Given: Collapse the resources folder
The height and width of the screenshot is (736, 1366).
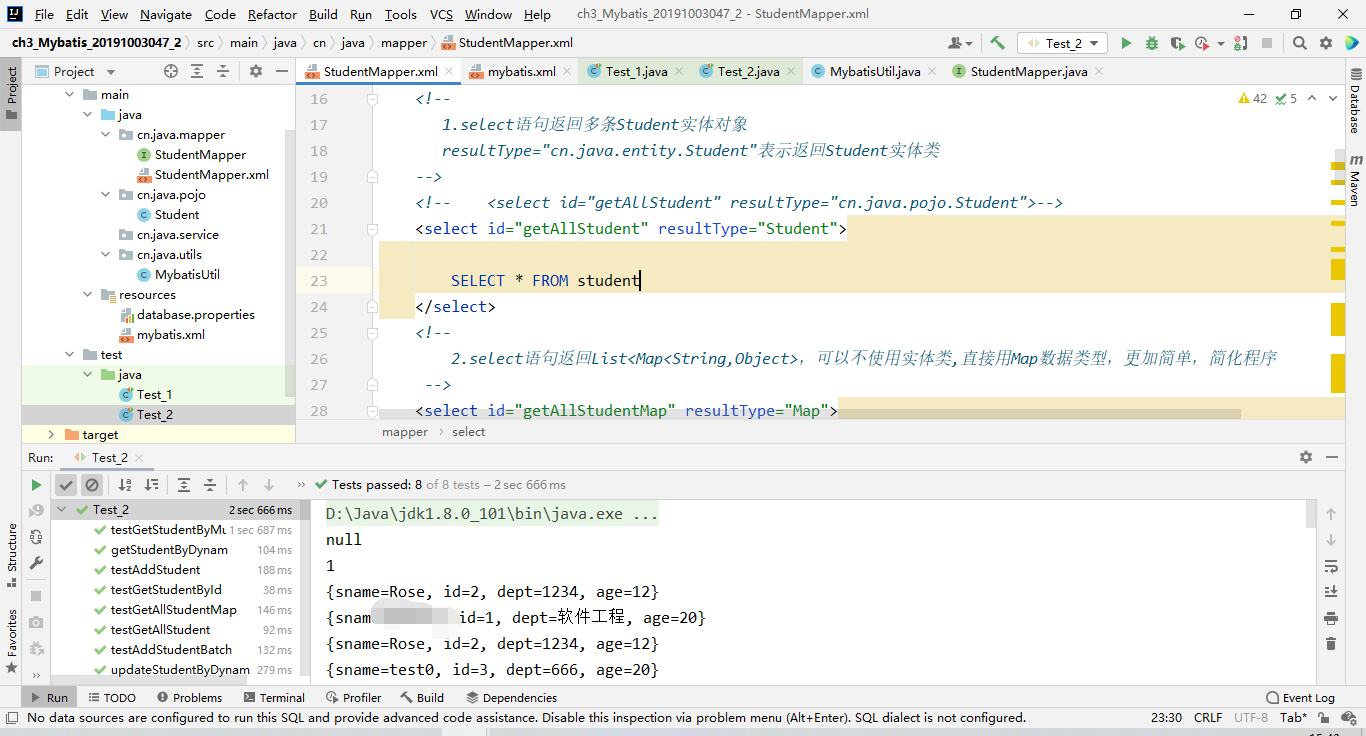Looking at the screenshot, I should (88, 295).
